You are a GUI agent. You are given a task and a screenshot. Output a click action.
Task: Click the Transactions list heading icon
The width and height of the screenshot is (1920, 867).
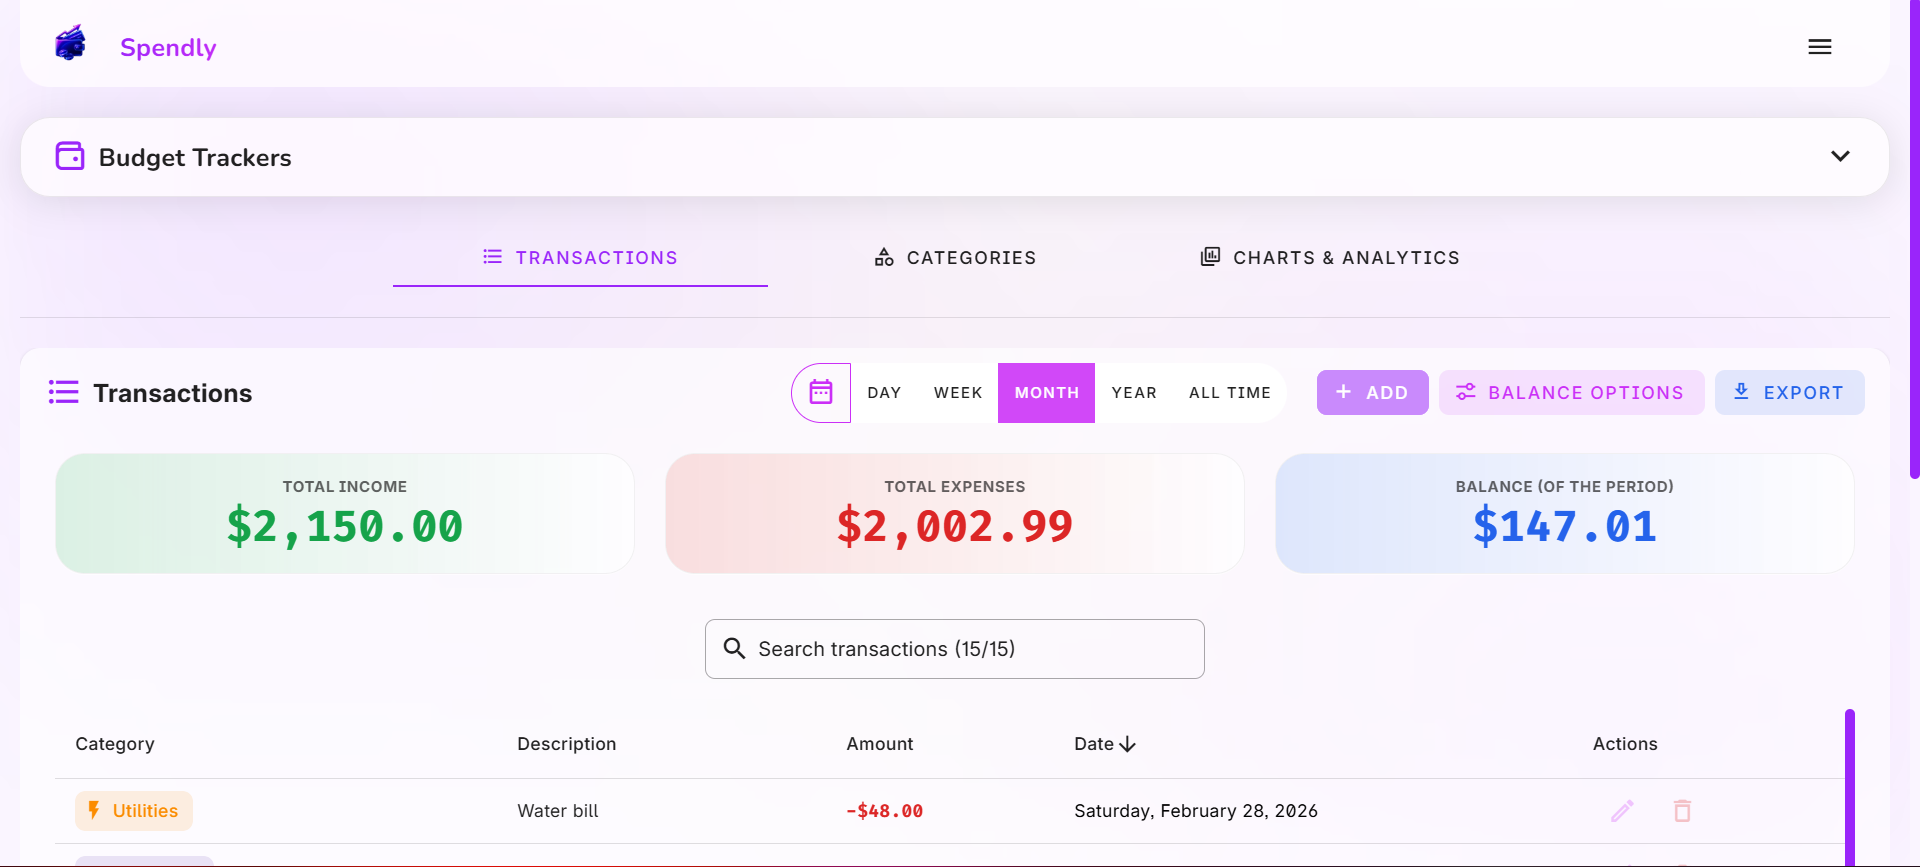(64, 392)
